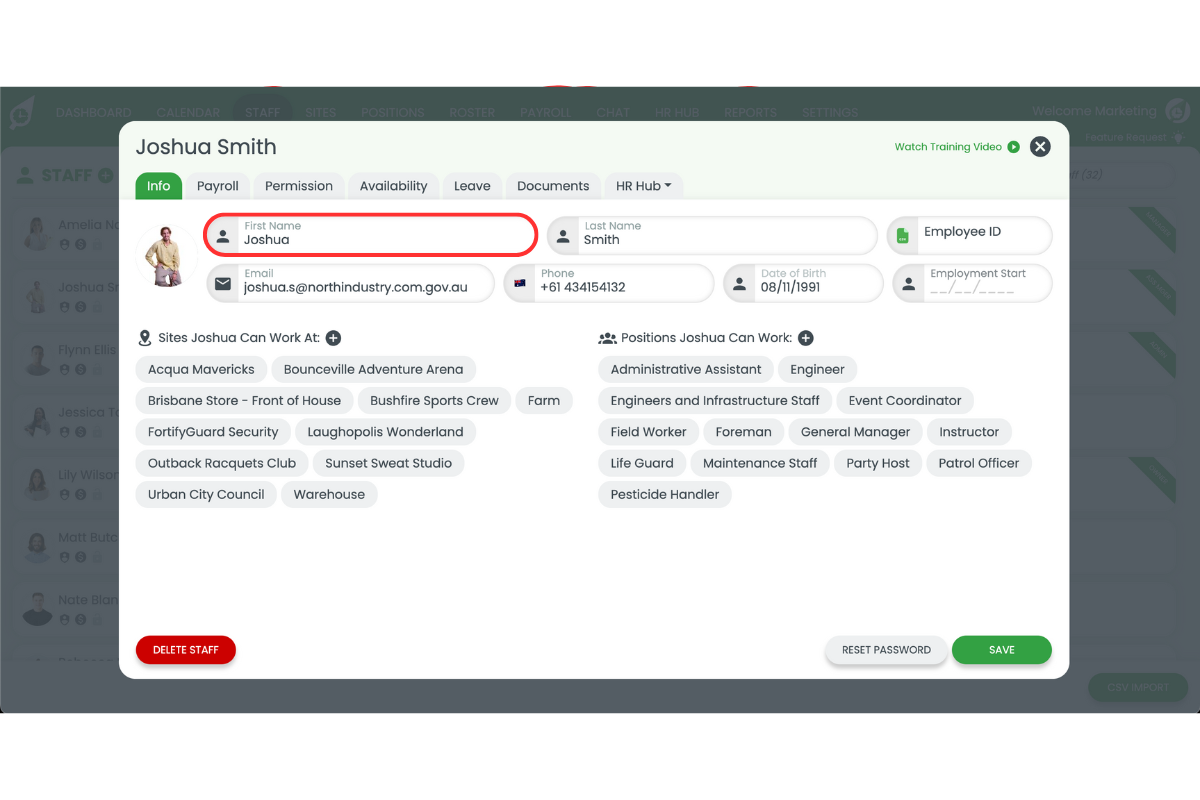Click the lock icon under Amelia's name

(97, 244)
